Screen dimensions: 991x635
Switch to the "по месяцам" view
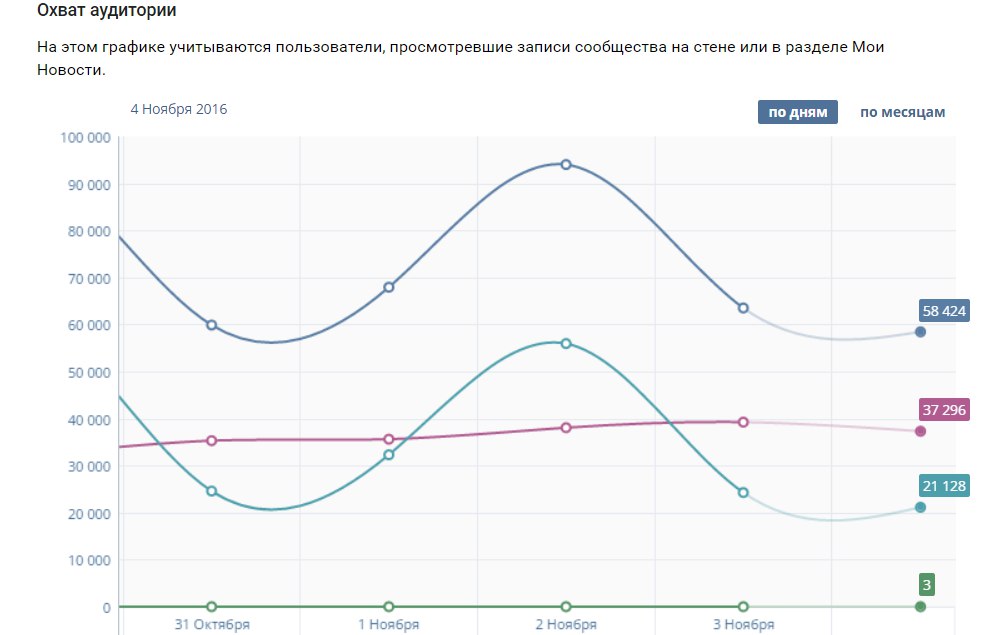pyautogui.click(x=902, y=112)
